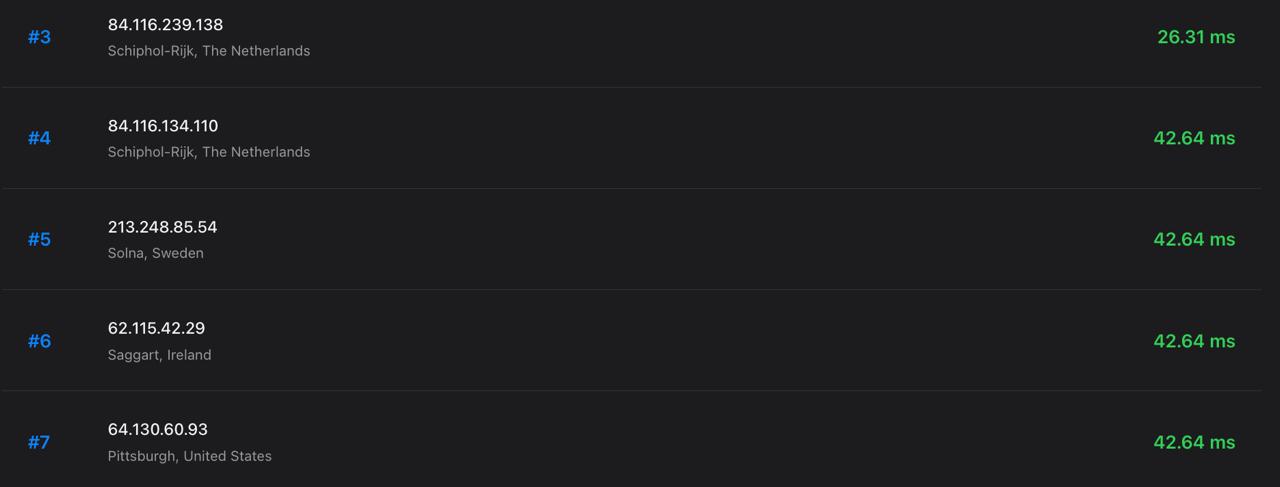This screenshot has width=1280, height=487.
Task: Select IP address 64.130.60.93
Action: [x=157, y=429]
